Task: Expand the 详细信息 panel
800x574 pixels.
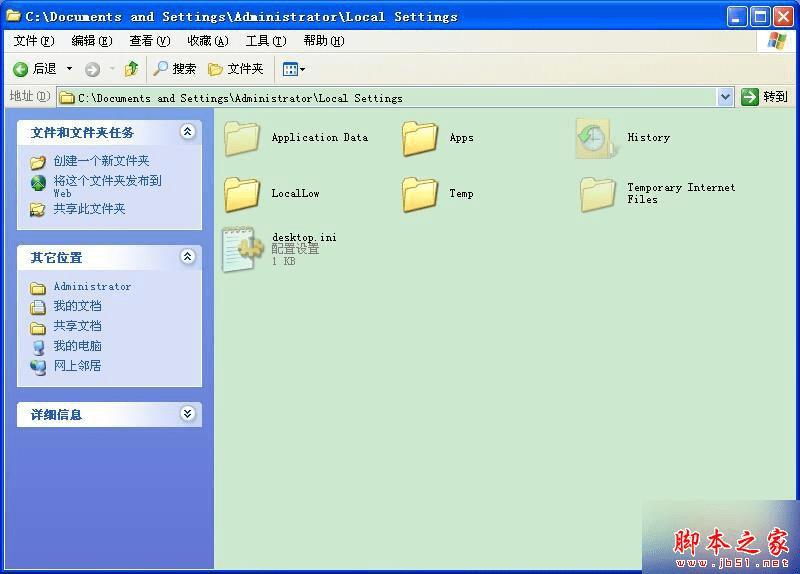Action: click(187, 413)
